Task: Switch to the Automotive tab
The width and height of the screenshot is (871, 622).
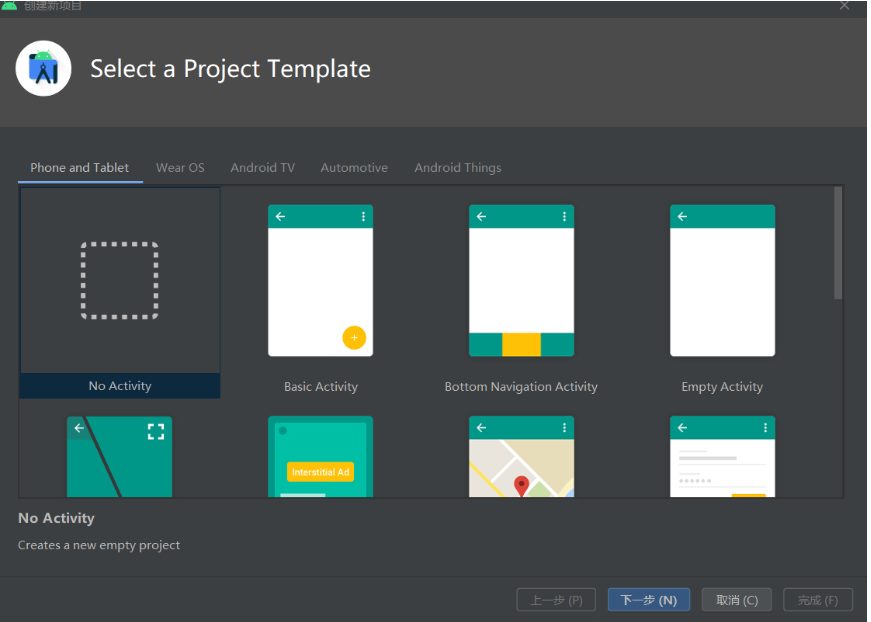Action: [x=354, y=168]
